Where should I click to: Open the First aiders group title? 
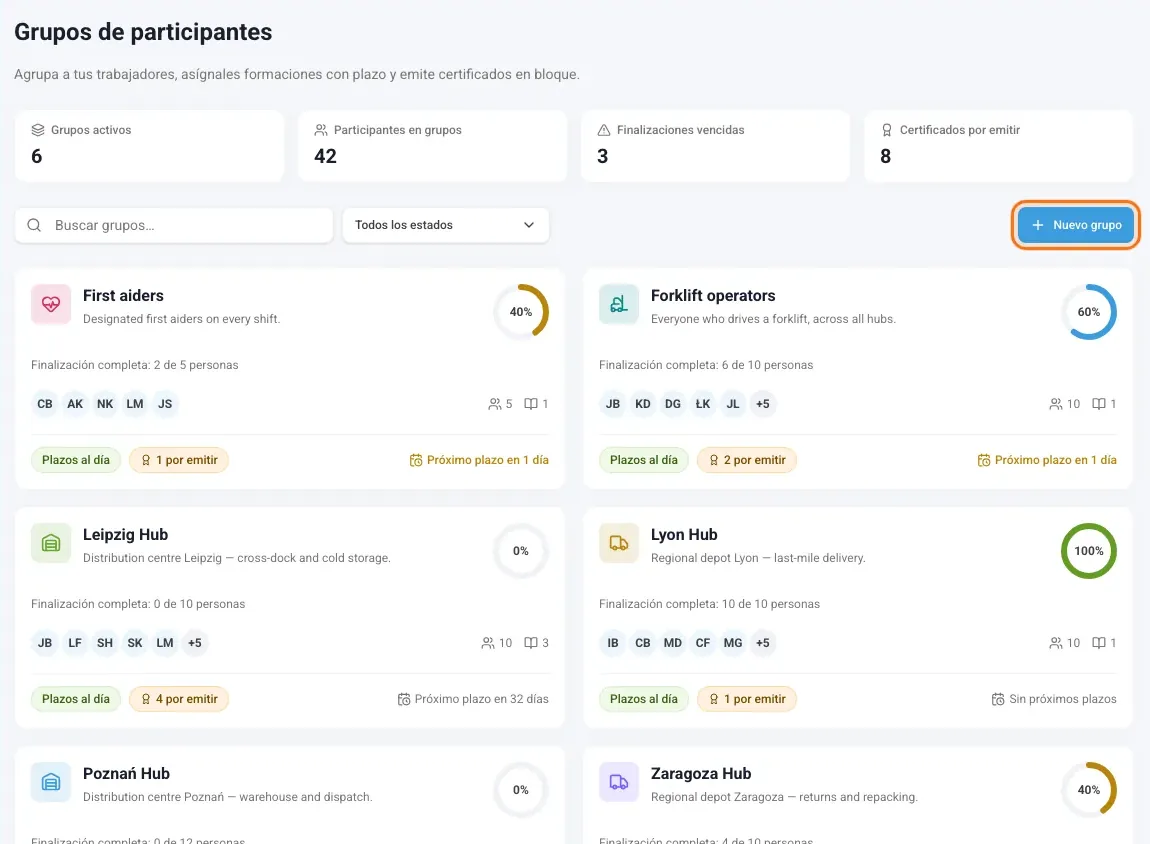point(123,296)
